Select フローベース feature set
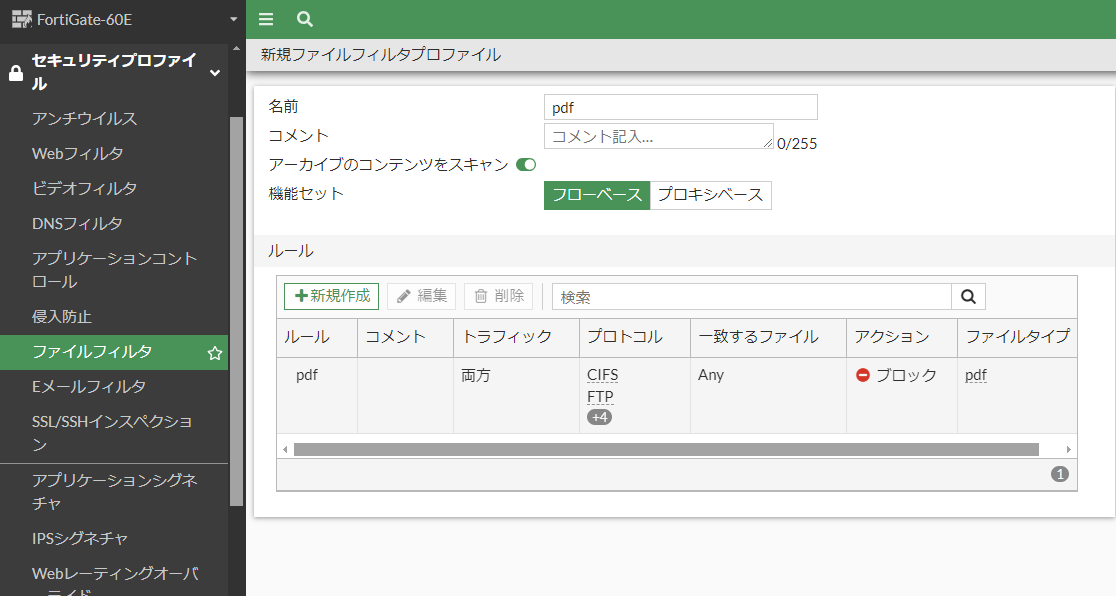This screenshot has height=596, width=1116. pos(597,195)
